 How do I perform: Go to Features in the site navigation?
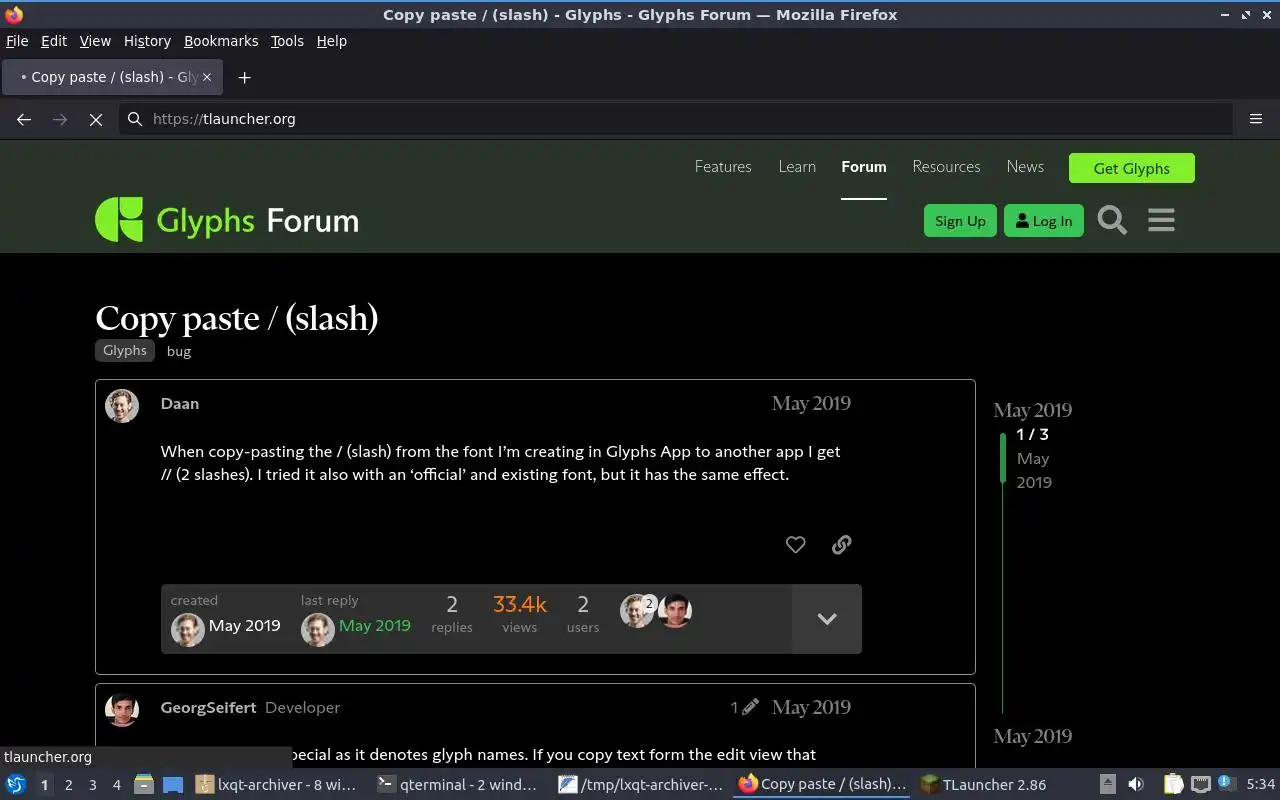(723, 167)
